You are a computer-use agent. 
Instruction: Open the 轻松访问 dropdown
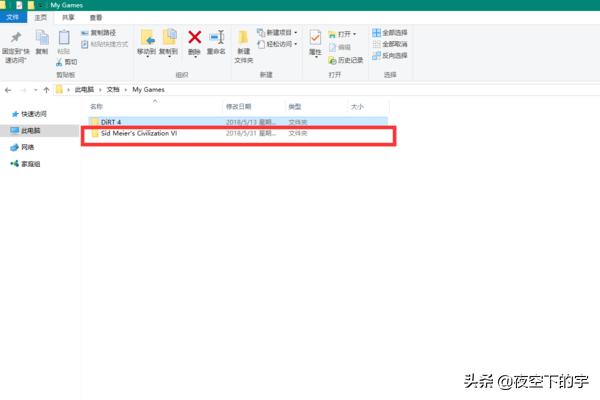[x=277, y=44]
